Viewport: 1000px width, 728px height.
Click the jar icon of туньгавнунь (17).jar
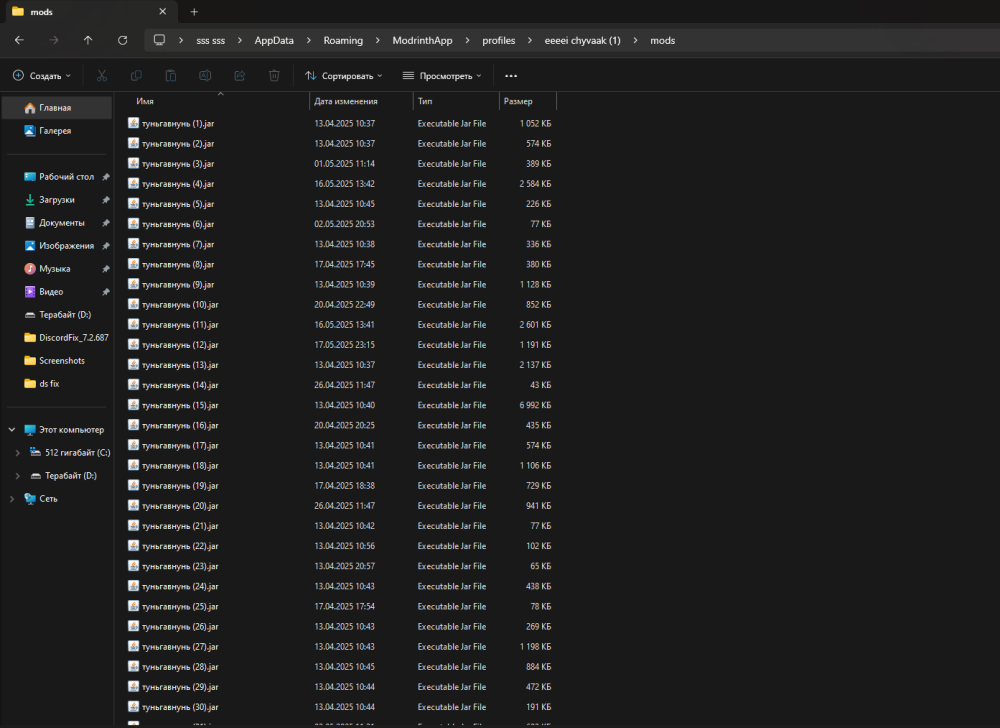[x=133, y=445]
